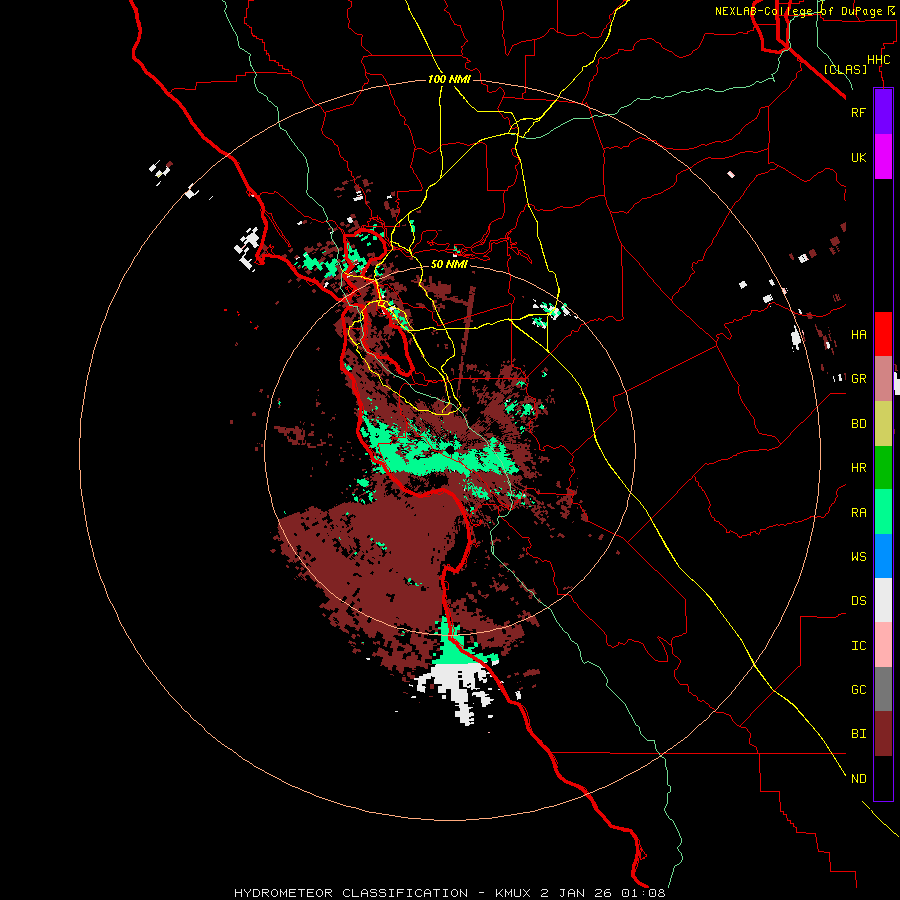The image size is (900, 900).
Task: Click the 'DS' legend label
Action: [x=858, y=600]
